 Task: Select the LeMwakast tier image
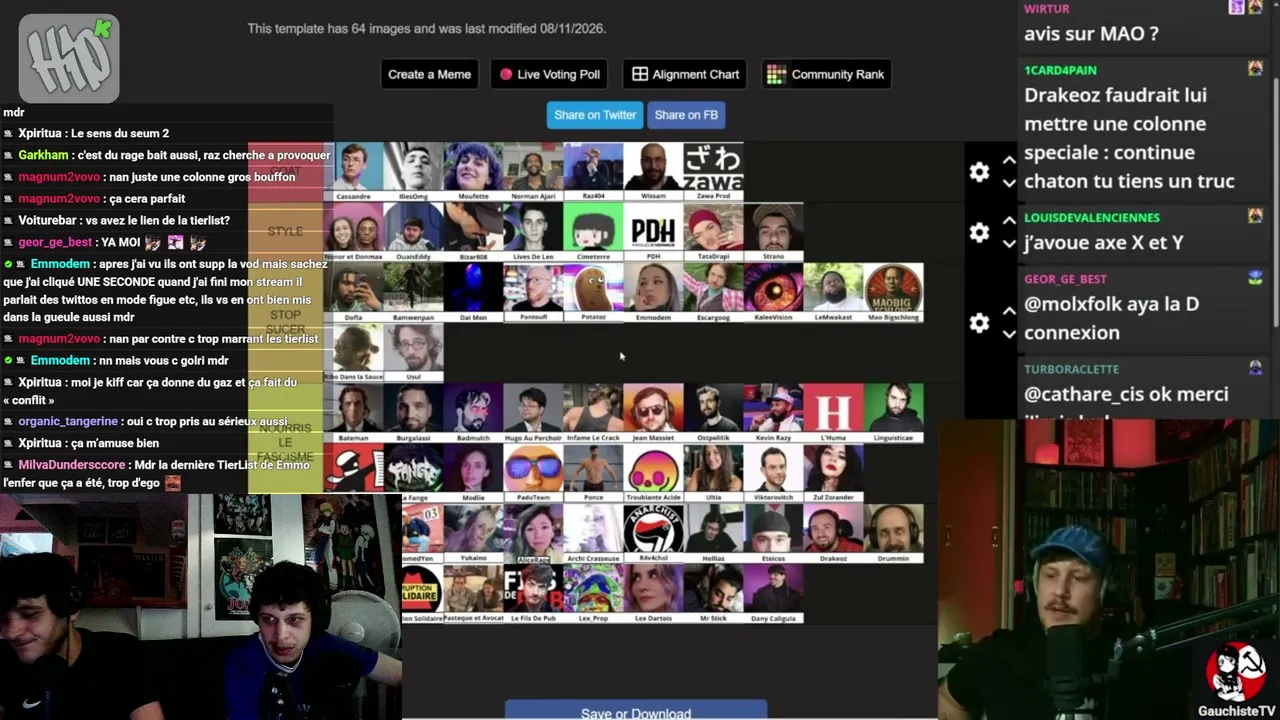coord(833,292)
